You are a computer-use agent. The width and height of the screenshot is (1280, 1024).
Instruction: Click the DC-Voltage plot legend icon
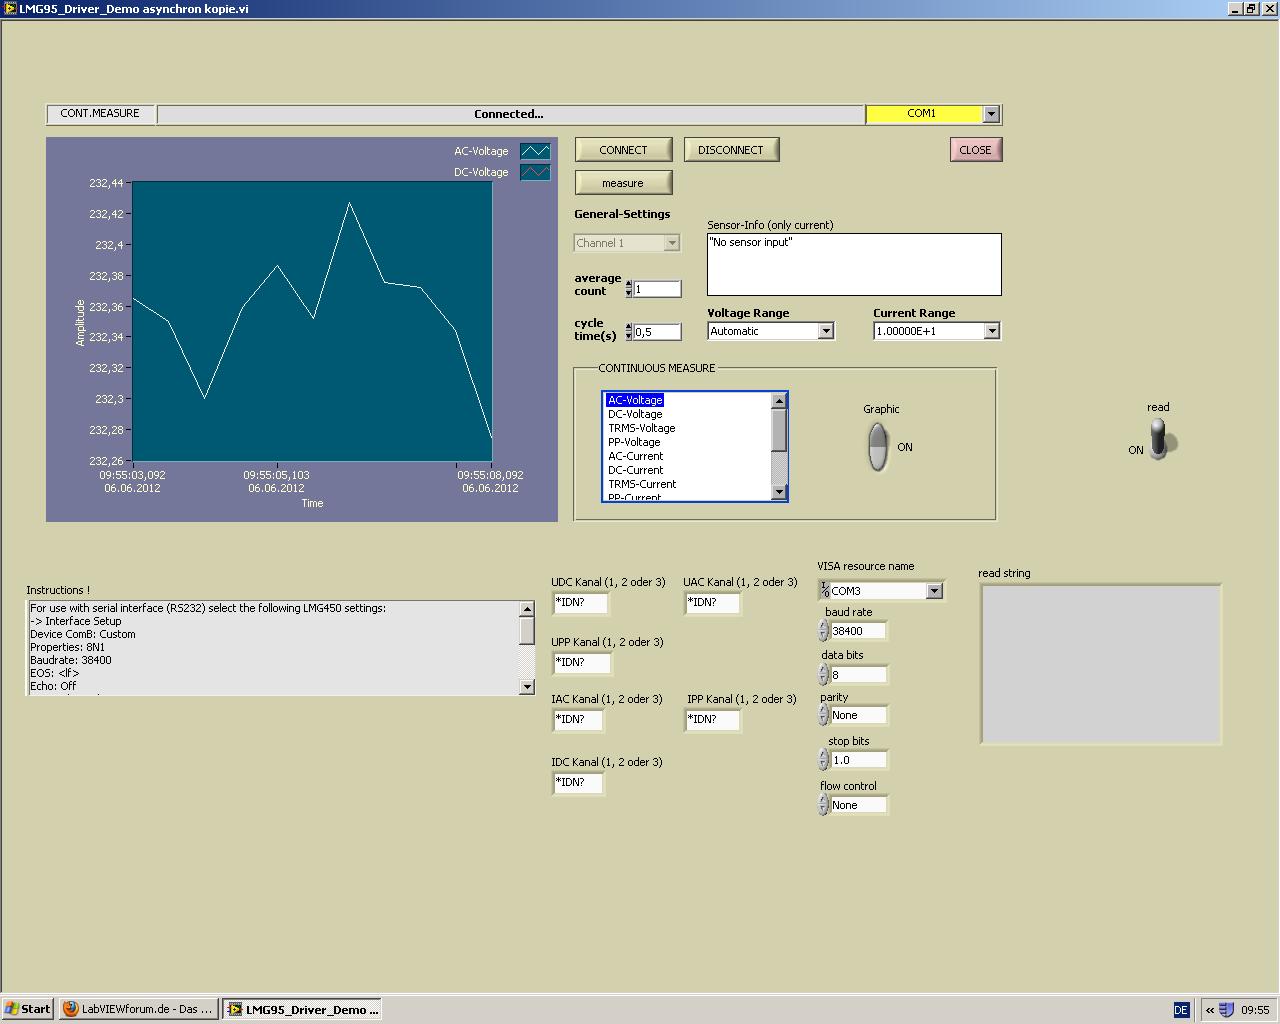tap(535, 172)
